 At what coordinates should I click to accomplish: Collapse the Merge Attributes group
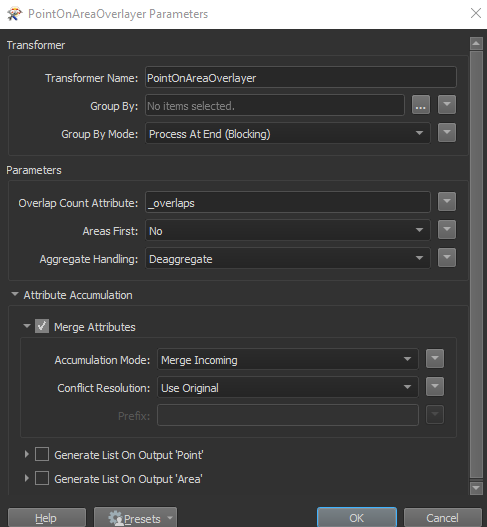point(27,326)
